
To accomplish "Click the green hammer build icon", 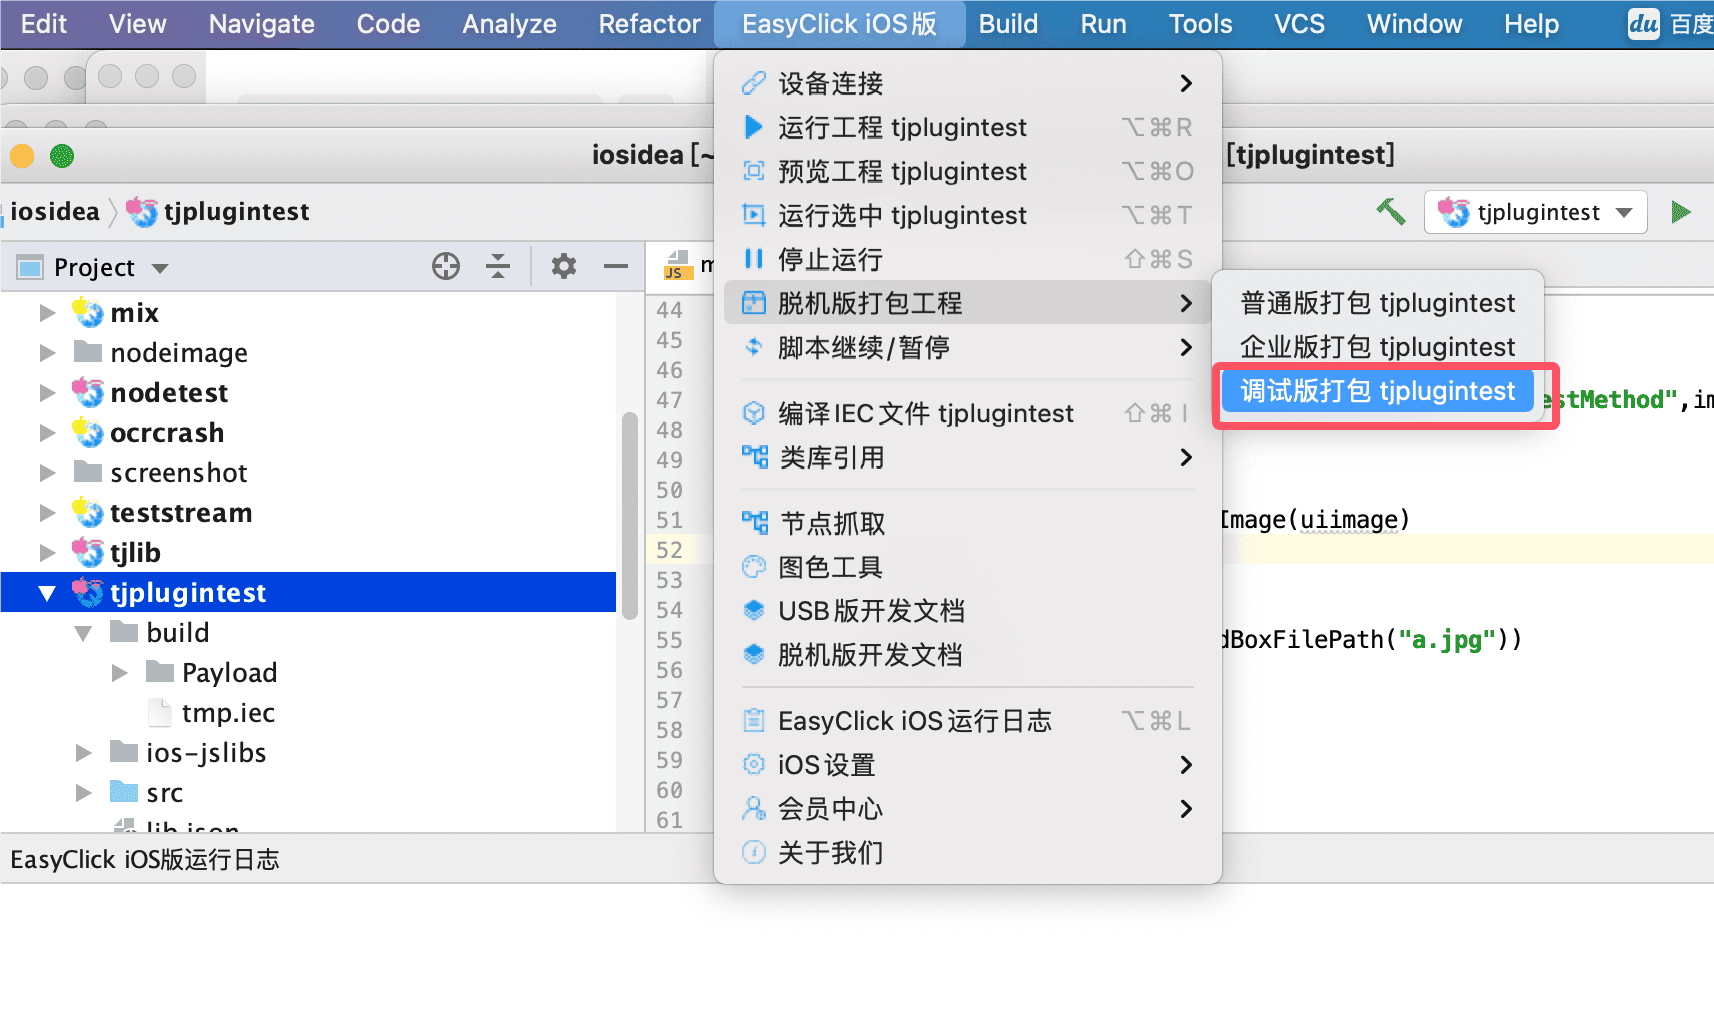I will tap(1390, 211).
